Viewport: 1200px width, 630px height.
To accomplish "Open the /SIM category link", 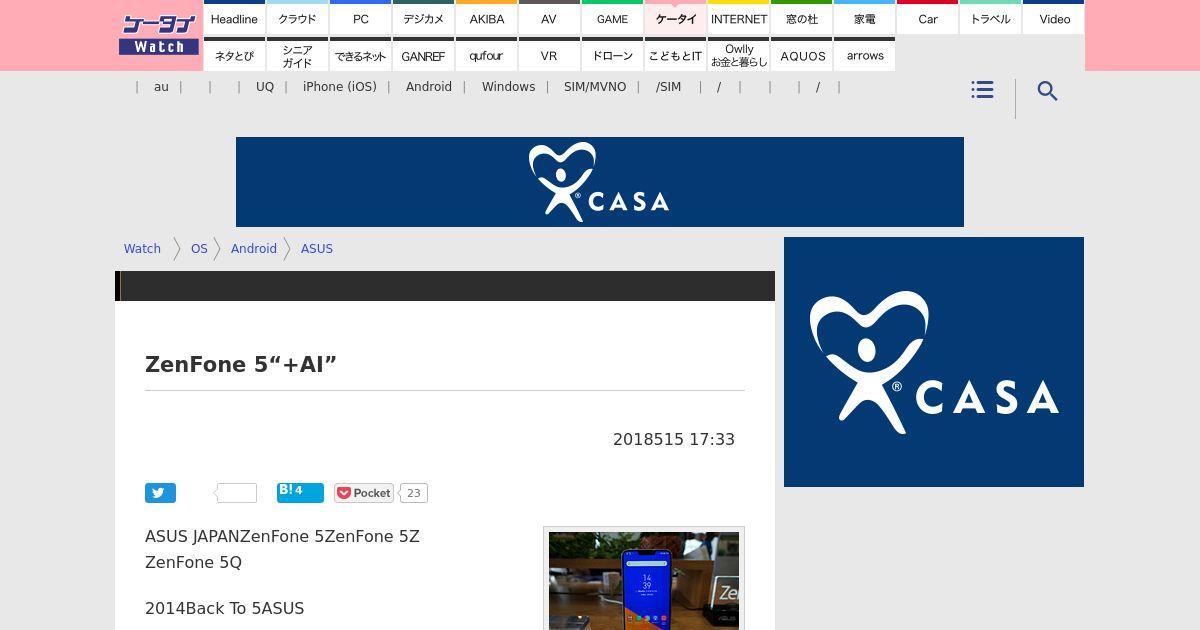I will (x=669, y=87).
